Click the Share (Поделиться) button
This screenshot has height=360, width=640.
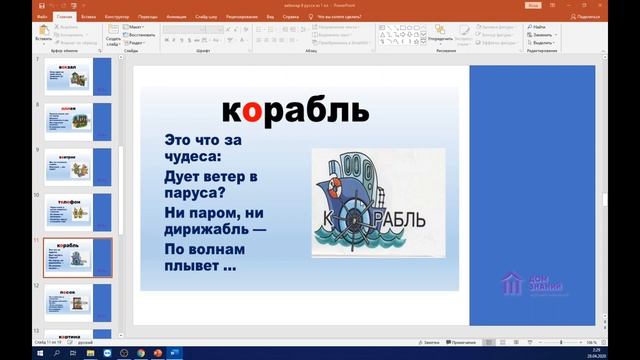tap(585, 17)
